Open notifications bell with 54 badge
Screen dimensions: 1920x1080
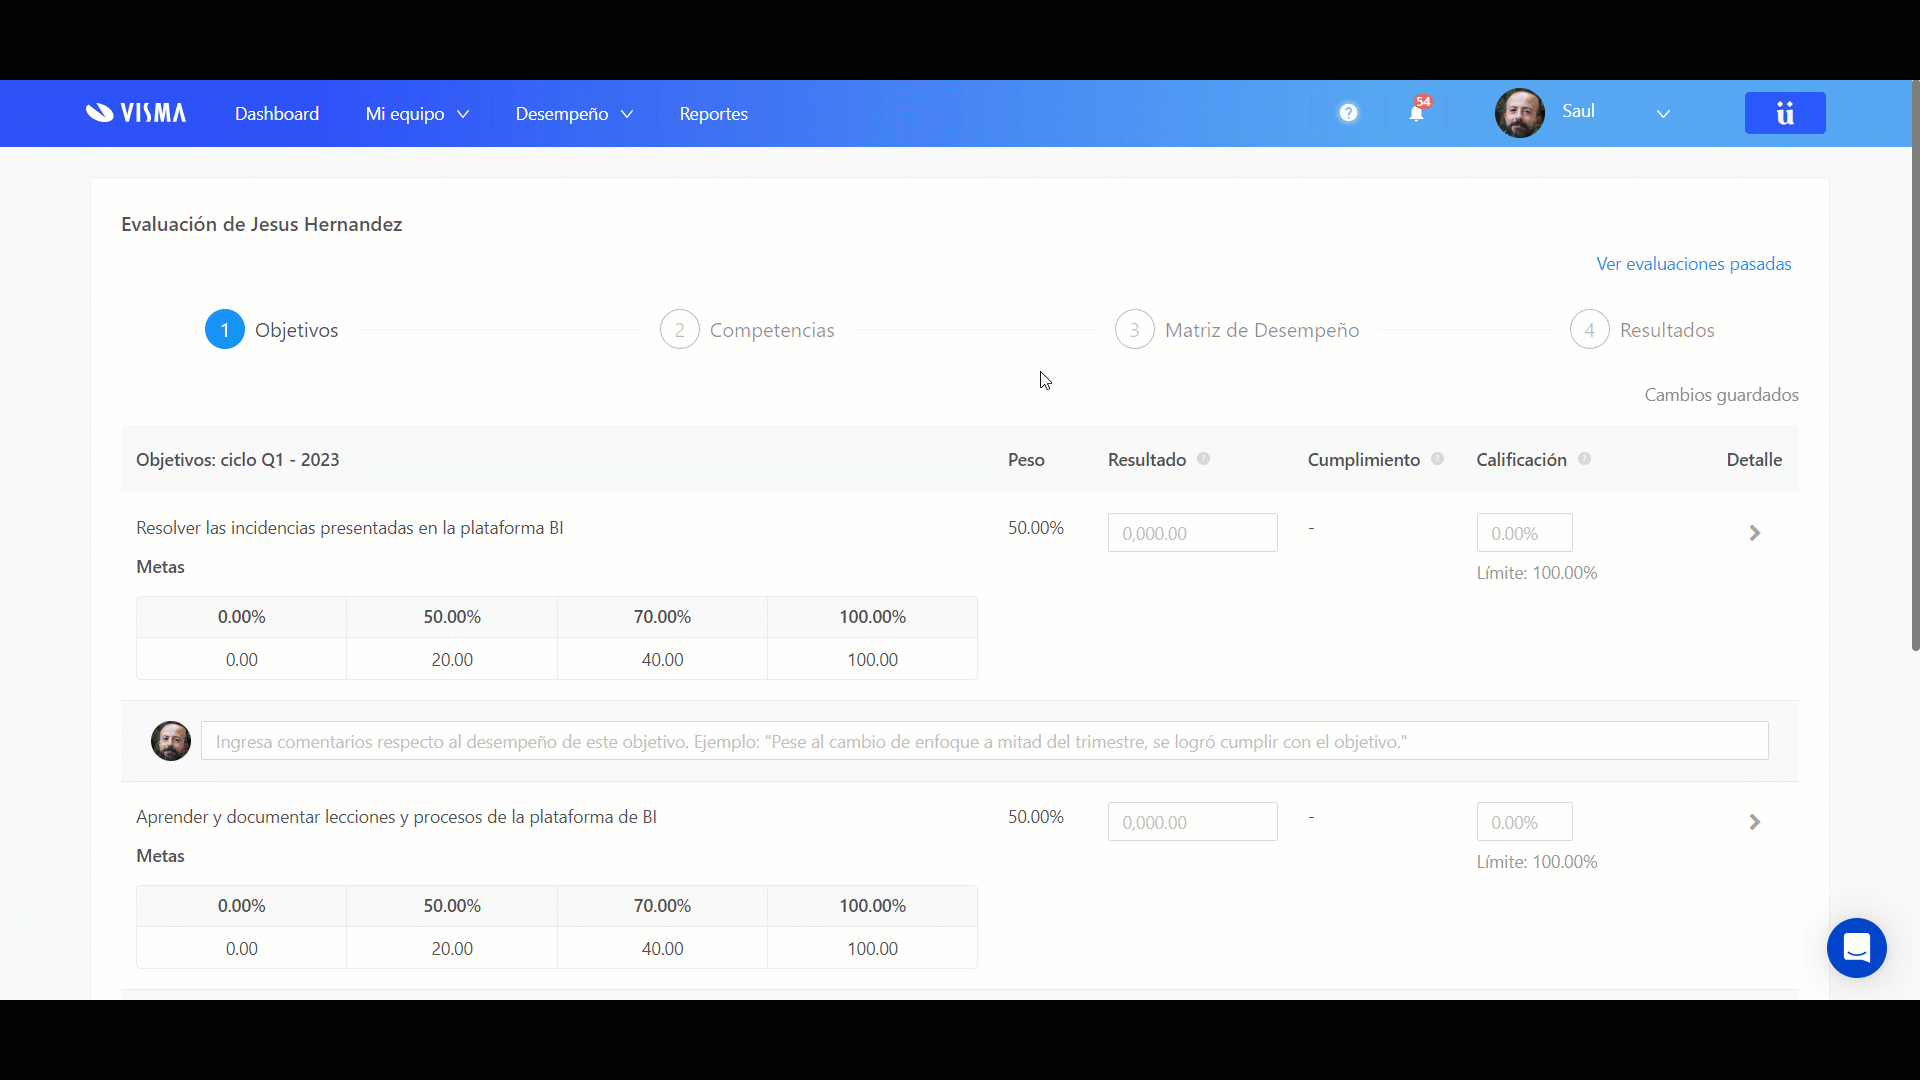coord(1416,112)
